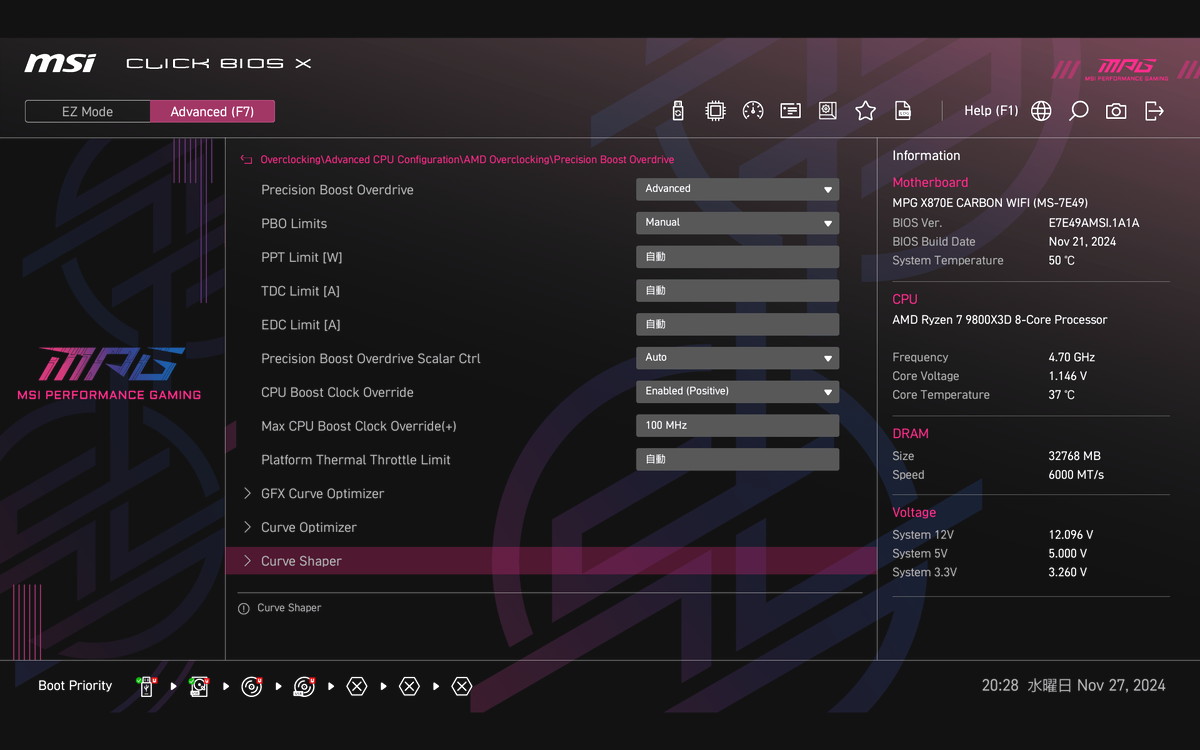
Task: Open Help (F1)
Action: pos(991,111)
